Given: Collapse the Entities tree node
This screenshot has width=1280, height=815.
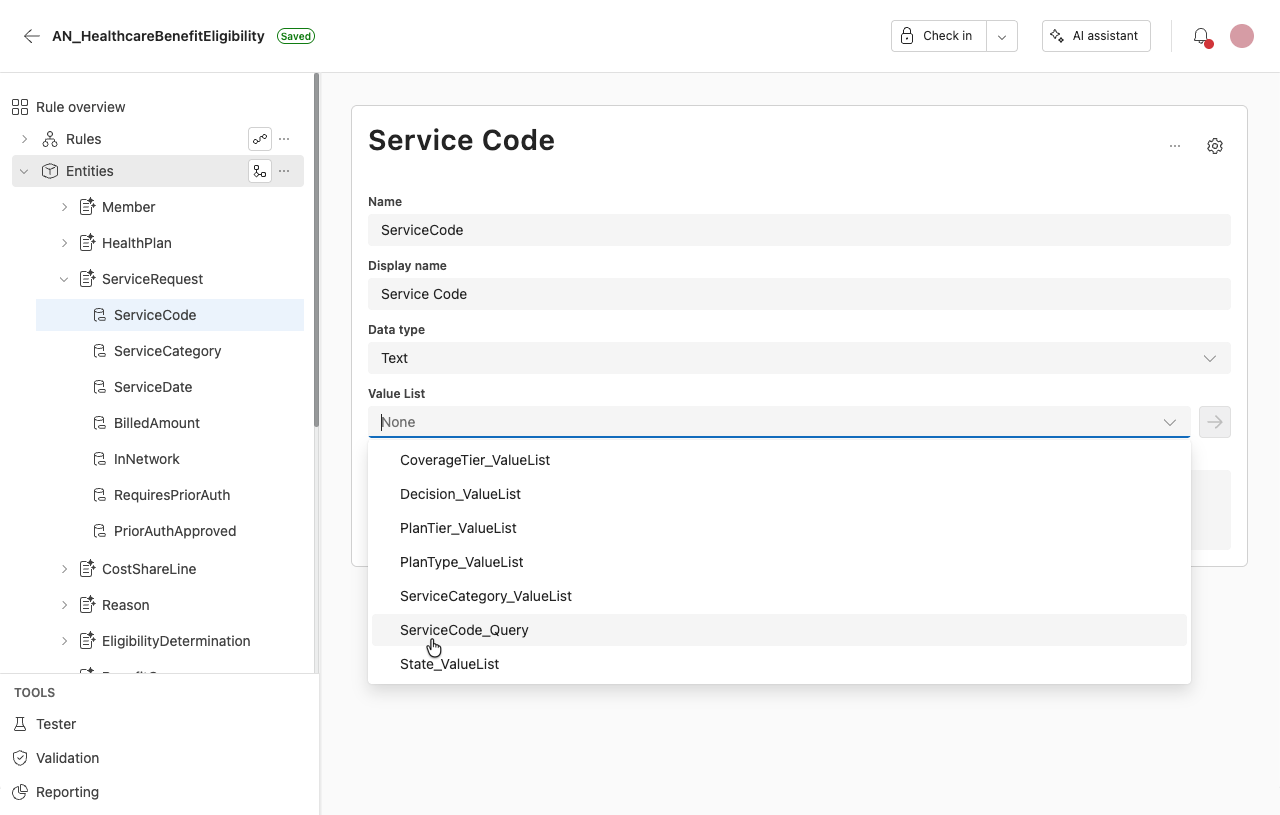Looking at the screenshot, I should pyautogui.click(x=25, y=171).
